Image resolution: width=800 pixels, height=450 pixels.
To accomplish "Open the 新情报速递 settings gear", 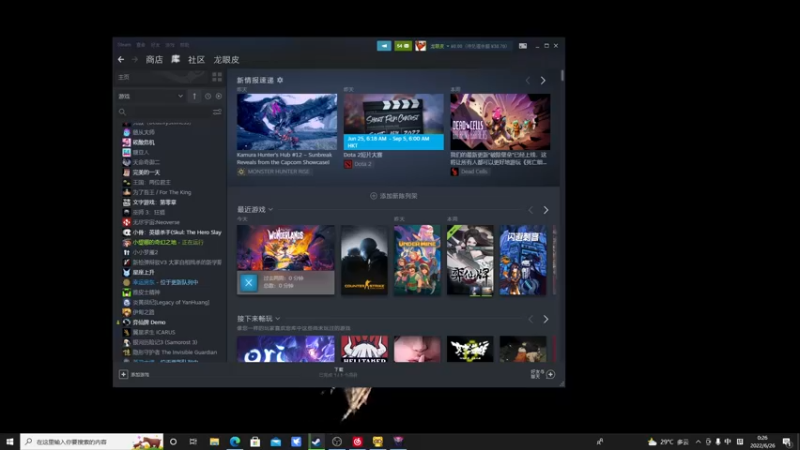I will coord(280,80).
